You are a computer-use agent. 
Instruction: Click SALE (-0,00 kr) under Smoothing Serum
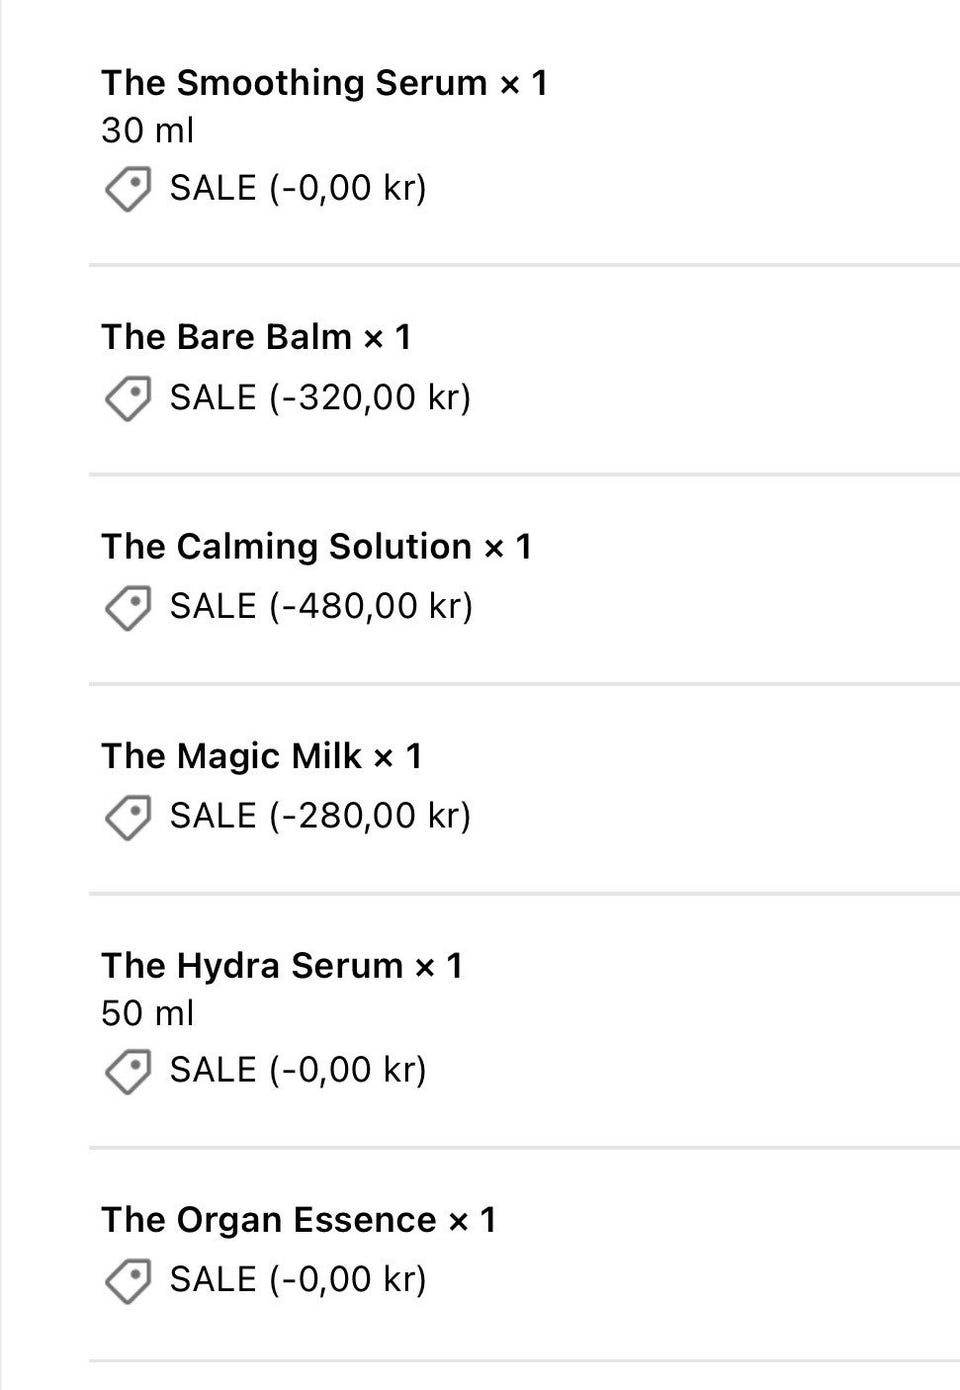pyautogui.click(x=298, y=188)
